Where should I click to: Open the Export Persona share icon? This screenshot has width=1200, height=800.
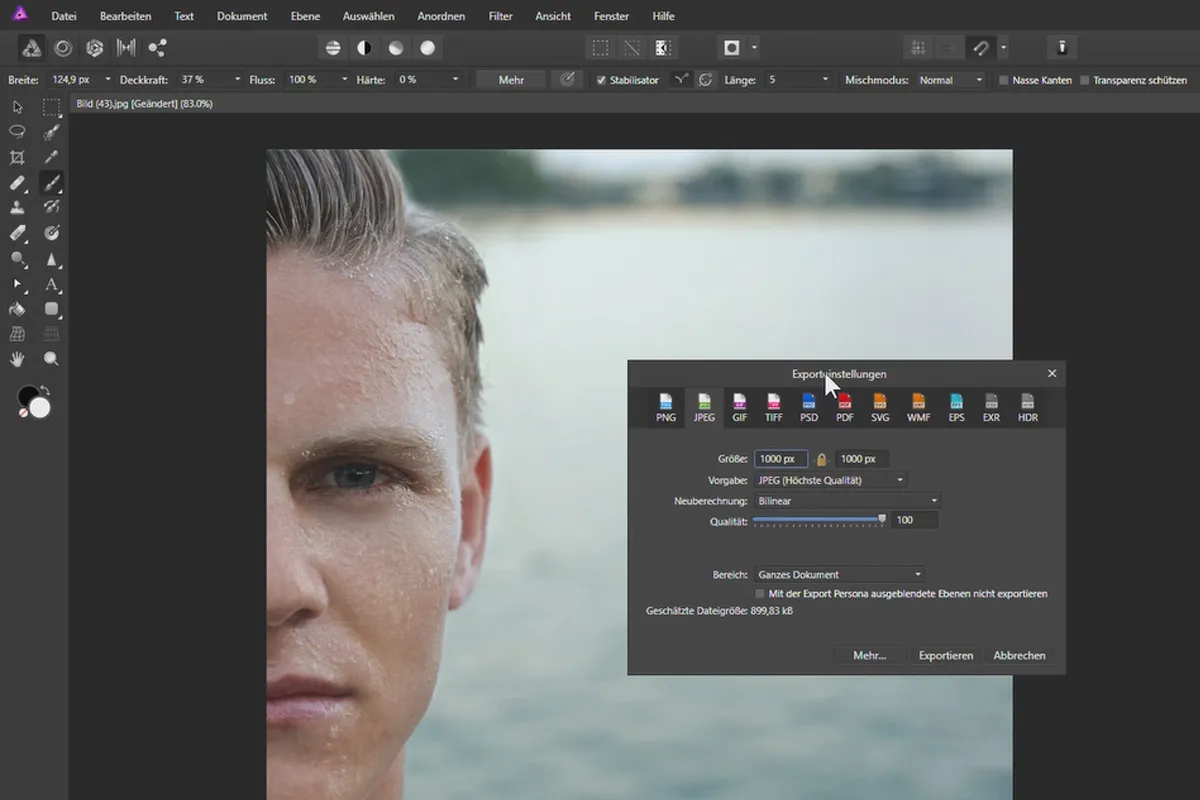tap(157, 47)
